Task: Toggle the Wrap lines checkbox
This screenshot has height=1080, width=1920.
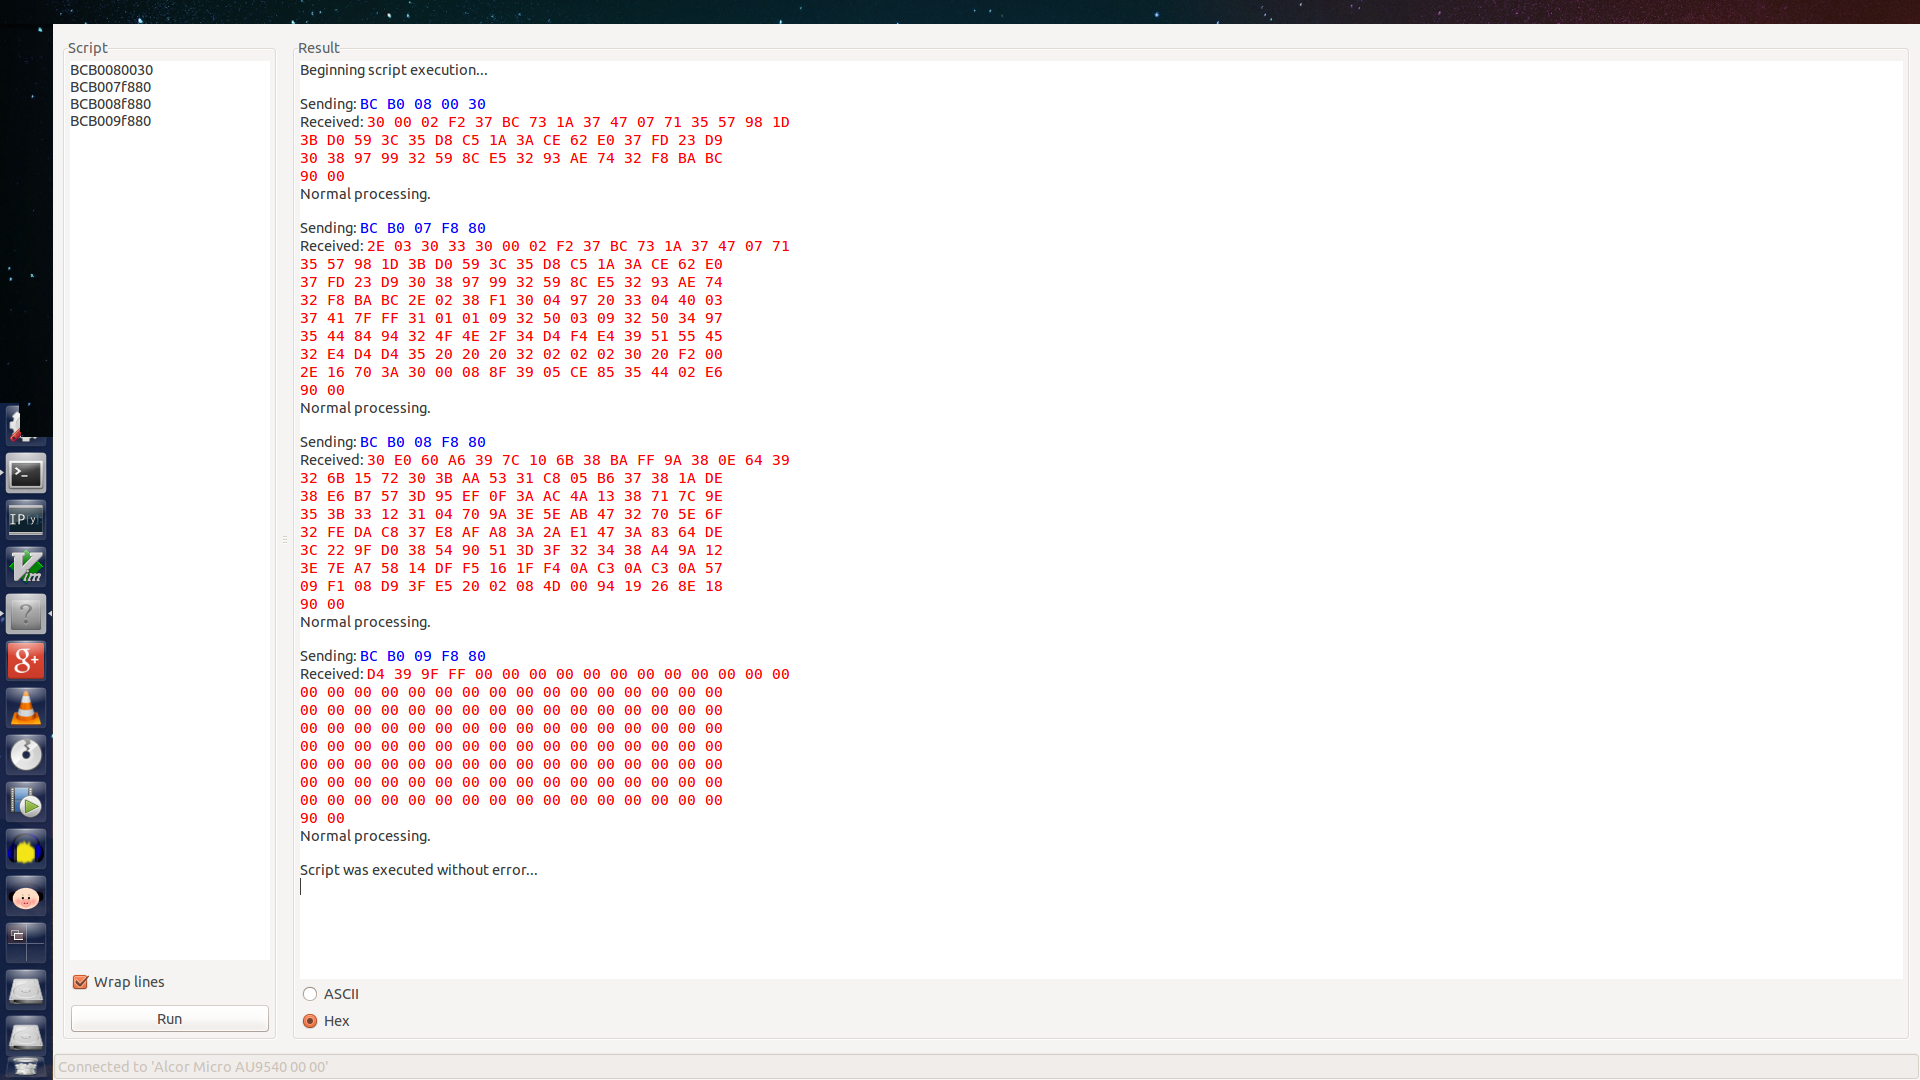Action: point(81,982)
